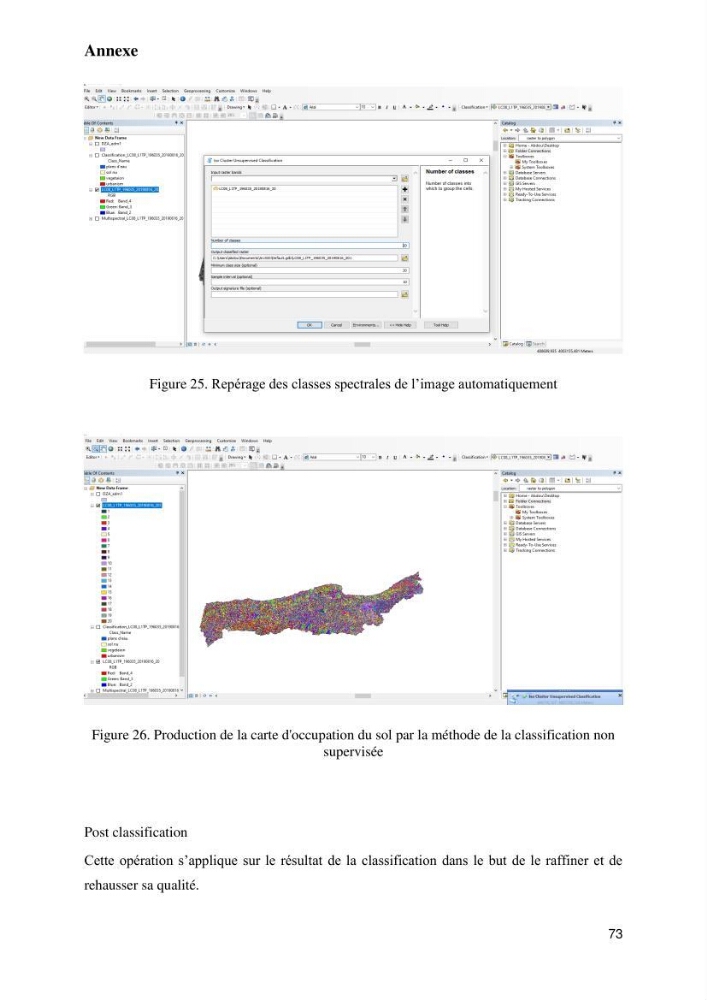Viewport: 707px width, 1000px height.
Task: Open Input raster bands dropdown in dialog
Action: 395,179
